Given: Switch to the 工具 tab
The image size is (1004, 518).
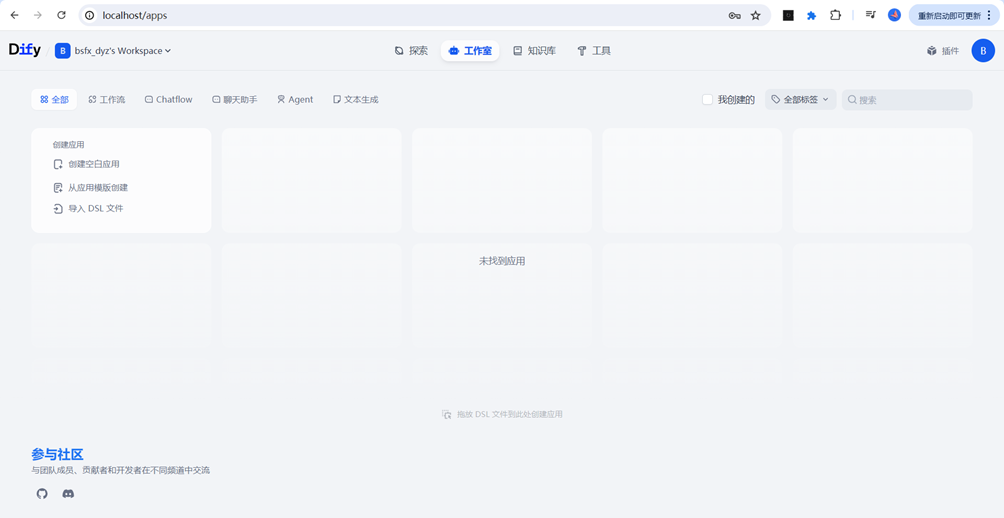Looking at the screenshot, I should [594, 51].
